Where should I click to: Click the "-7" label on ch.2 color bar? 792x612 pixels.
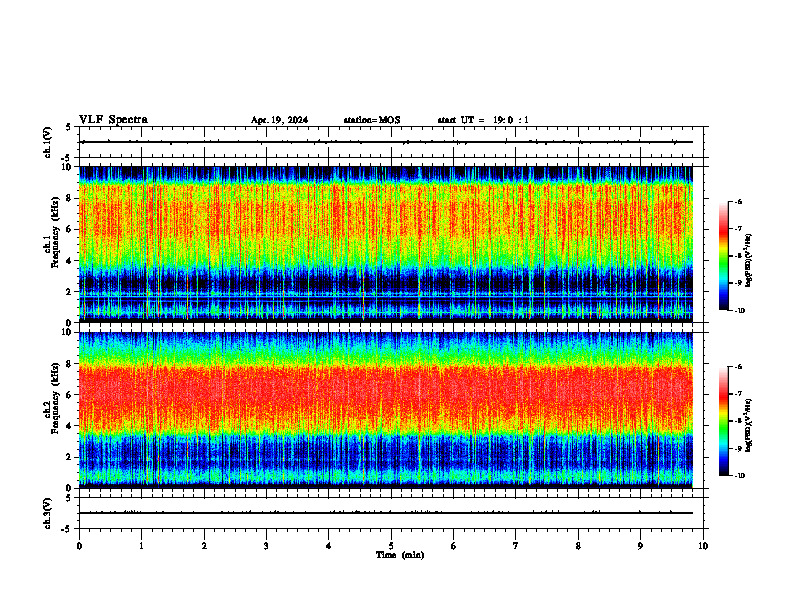pyautogui.click(x=738, y=394)
